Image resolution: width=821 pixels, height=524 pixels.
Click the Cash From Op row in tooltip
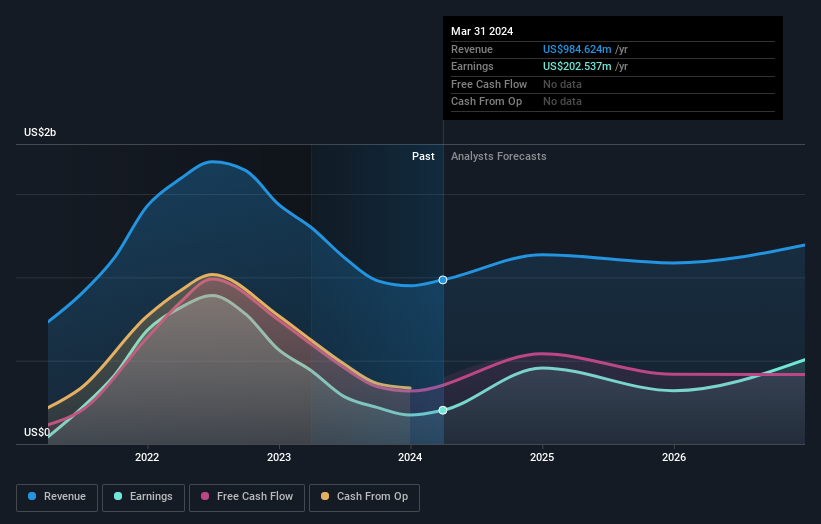pyautogui.click(x=613, y=102)
